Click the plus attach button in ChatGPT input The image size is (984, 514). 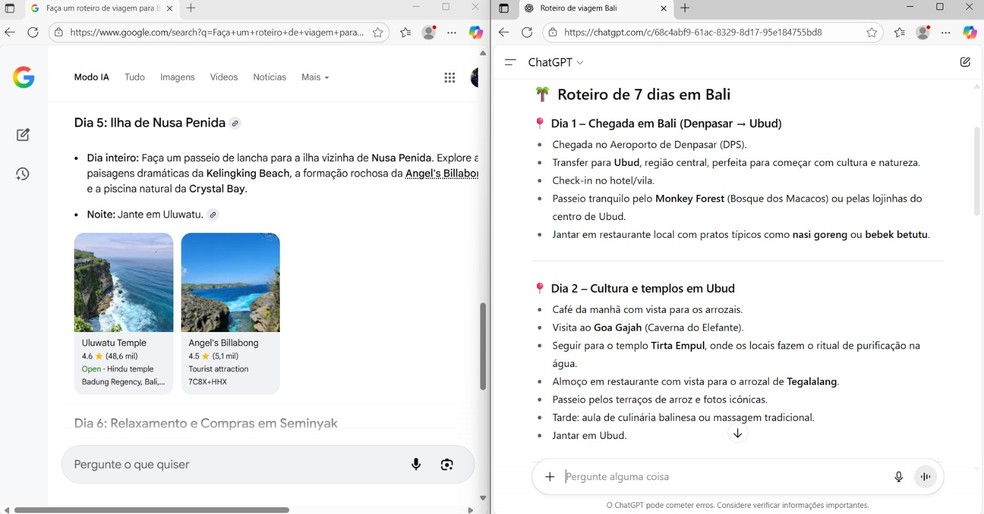click(550, 477)
